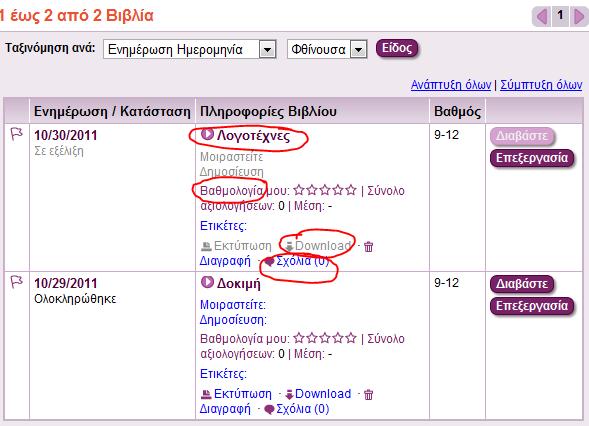Trash icon in the Δοκιμή row
The image size is (589, 426).
(x=369, y=394)
